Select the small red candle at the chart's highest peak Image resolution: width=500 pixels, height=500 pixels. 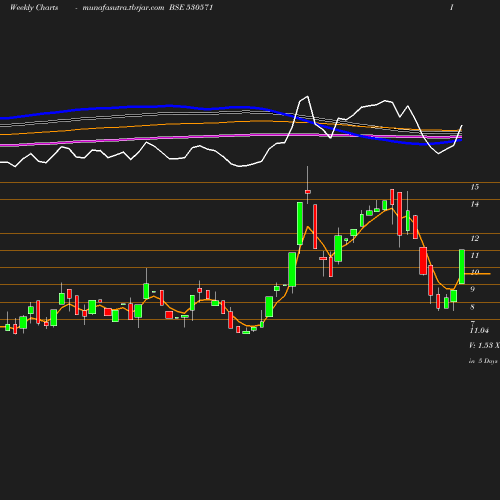[x=308, y=192]
